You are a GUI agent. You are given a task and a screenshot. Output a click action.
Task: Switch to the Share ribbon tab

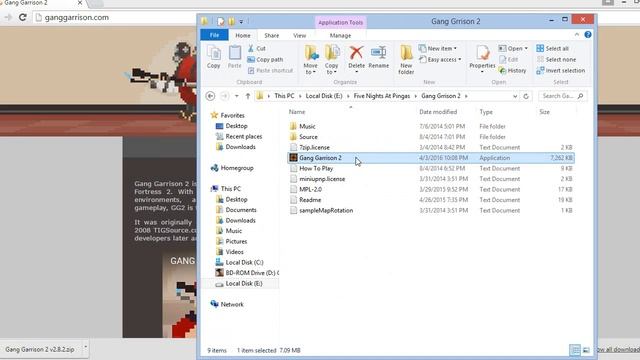271,35
